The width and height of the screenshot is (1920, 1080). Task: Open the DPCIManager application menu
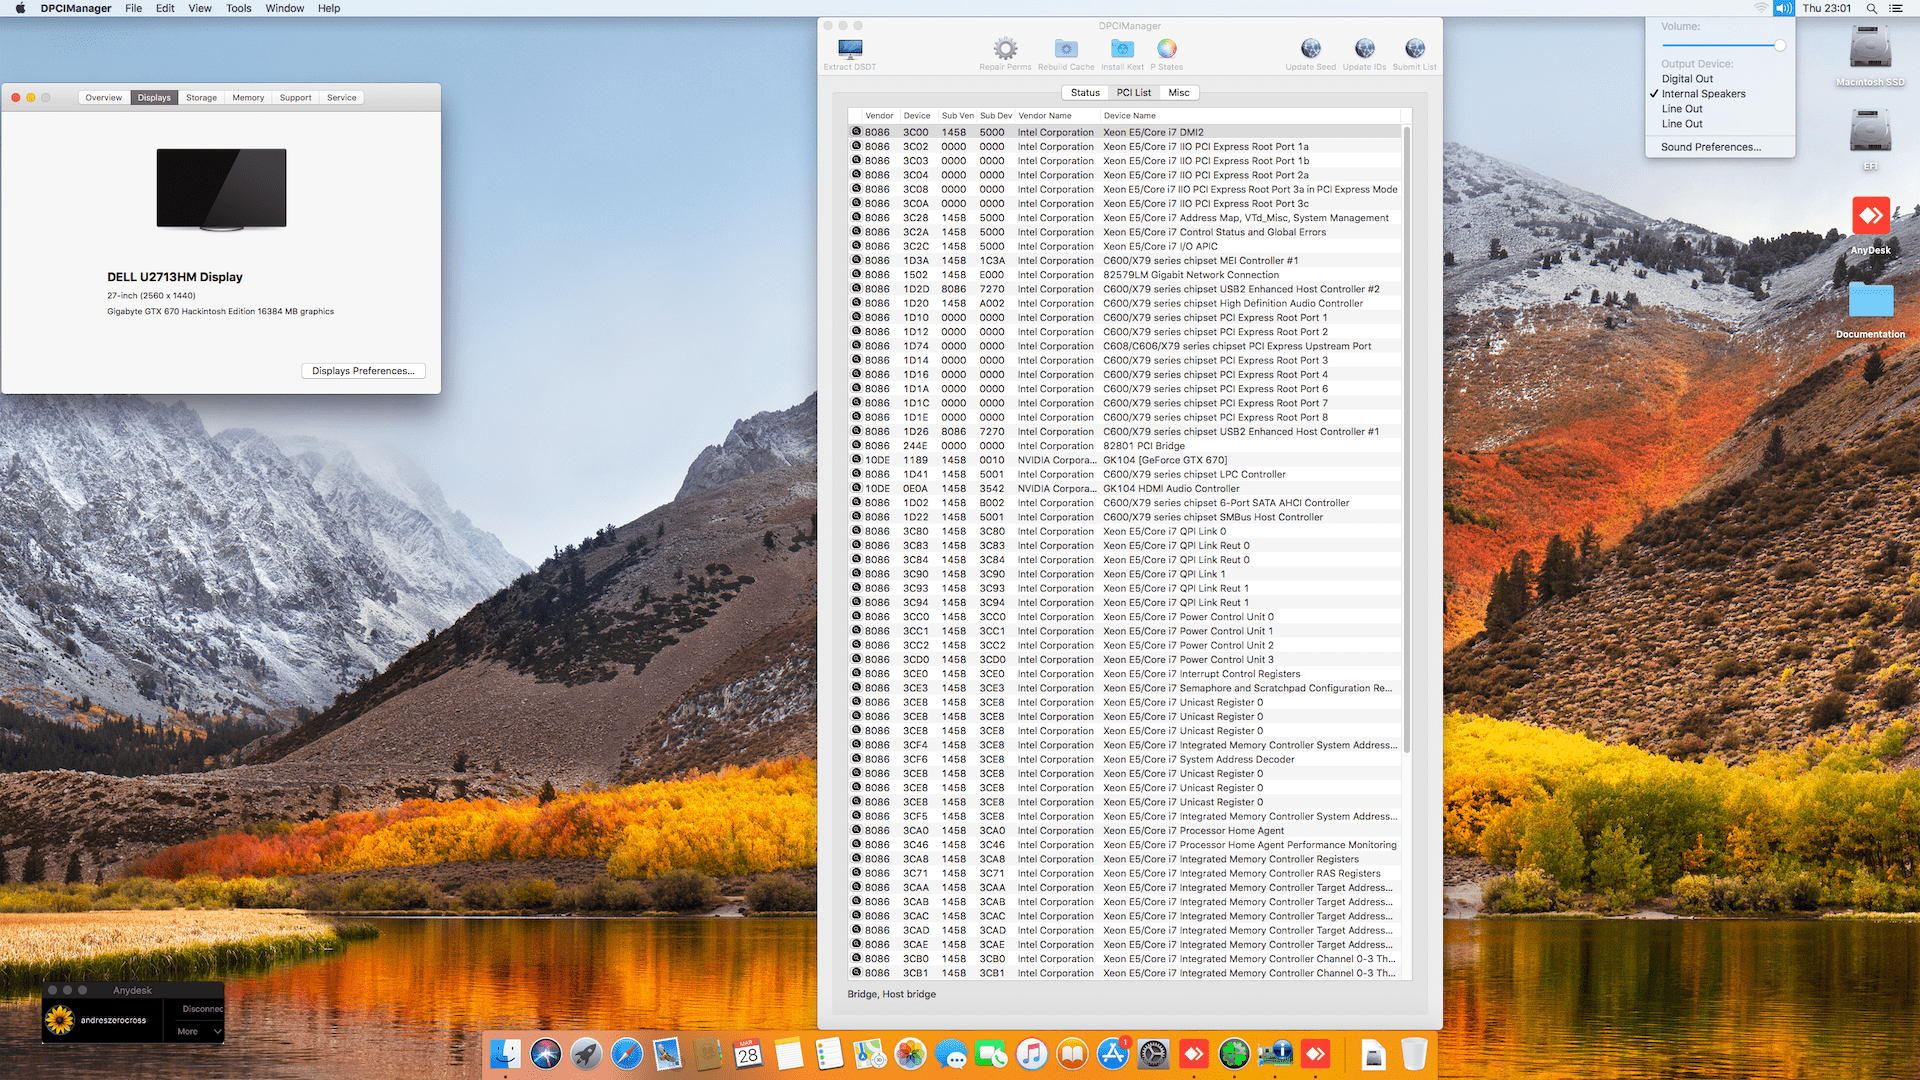coord(76,8)
